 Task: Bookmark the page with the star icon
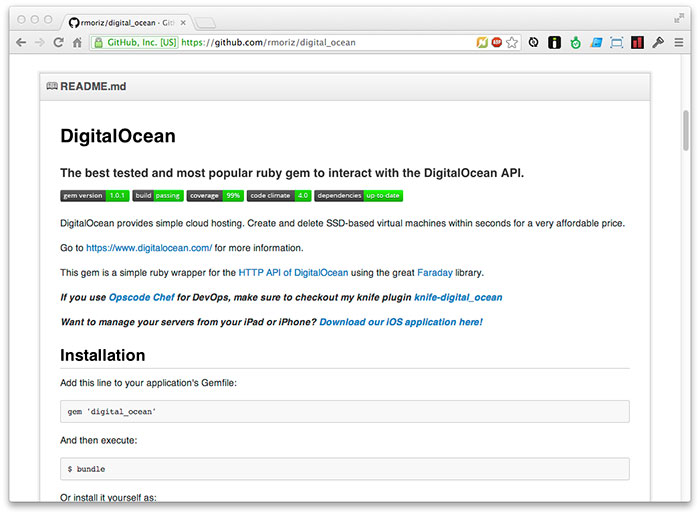pos(512,42)
